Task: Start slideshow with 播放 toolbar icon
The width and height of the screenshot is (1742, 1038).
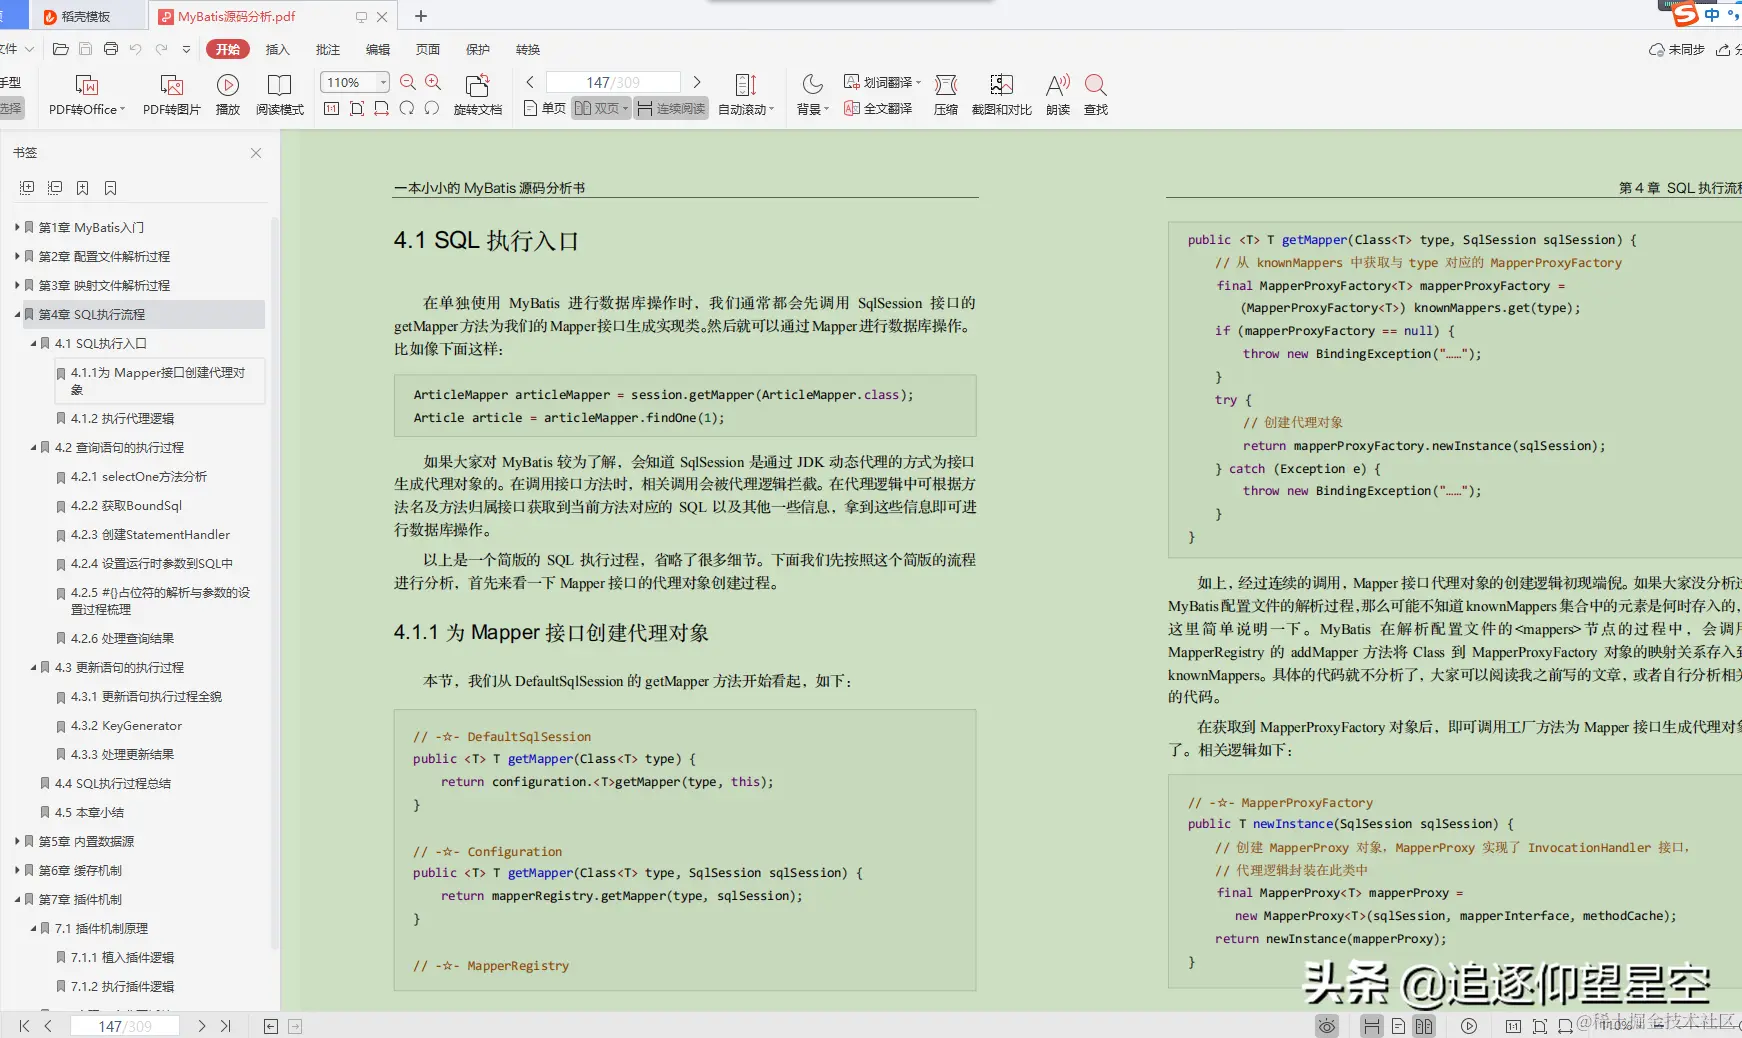Action: coord(228,95)
